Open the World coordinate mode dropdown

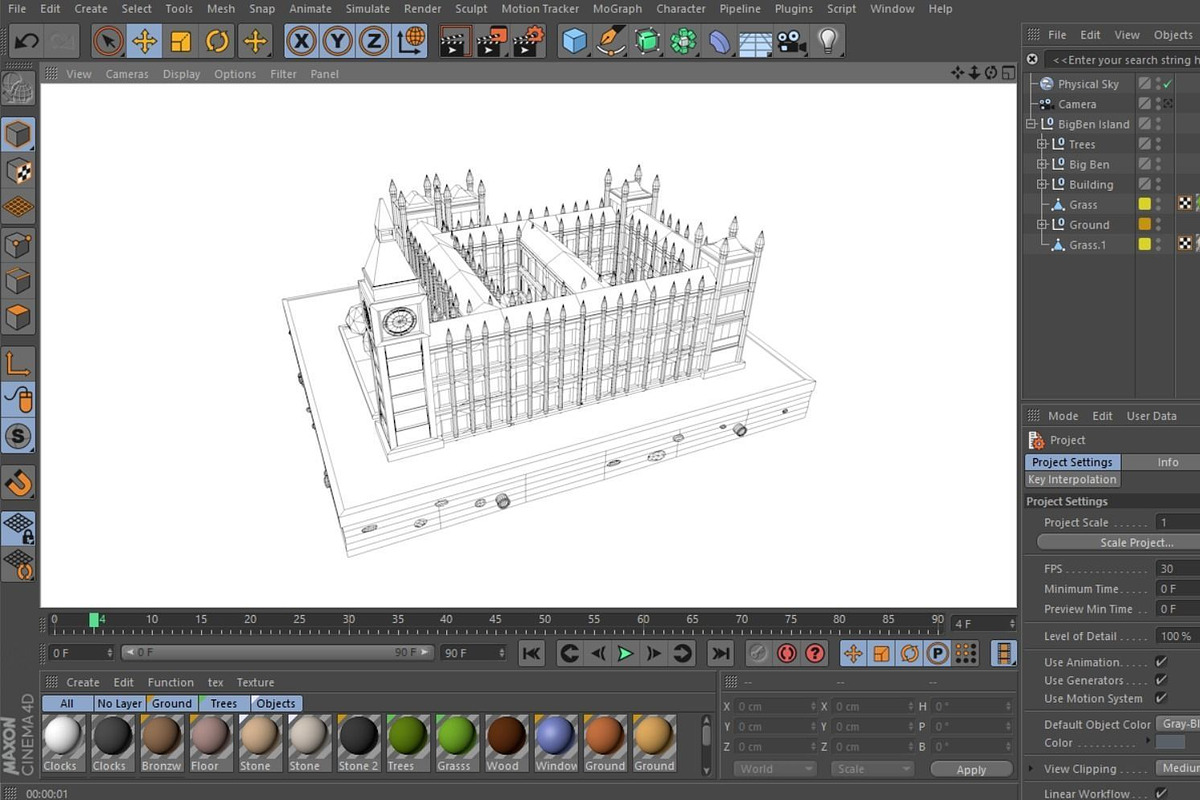point(775,769)
